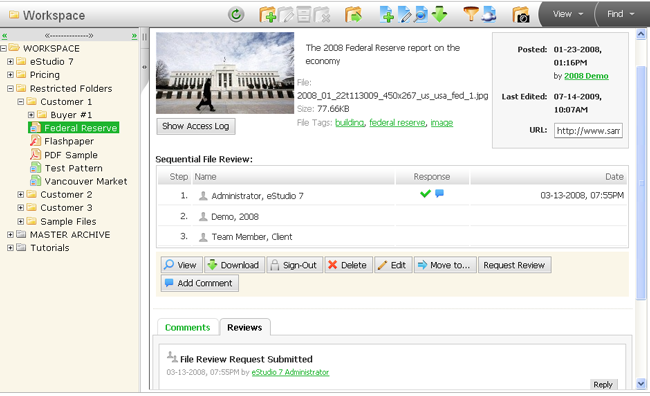Click the greyed delete folder icon
This screenshot has width=650, height=396.
[322, 15]
